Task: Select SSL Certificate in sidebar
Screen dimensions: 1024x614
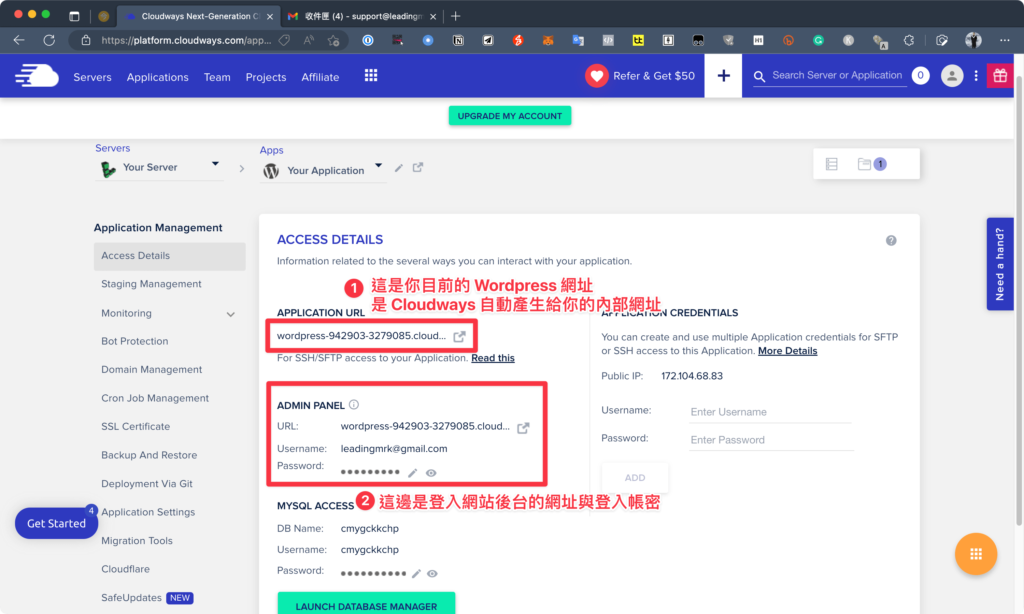Action: (135, 427)
